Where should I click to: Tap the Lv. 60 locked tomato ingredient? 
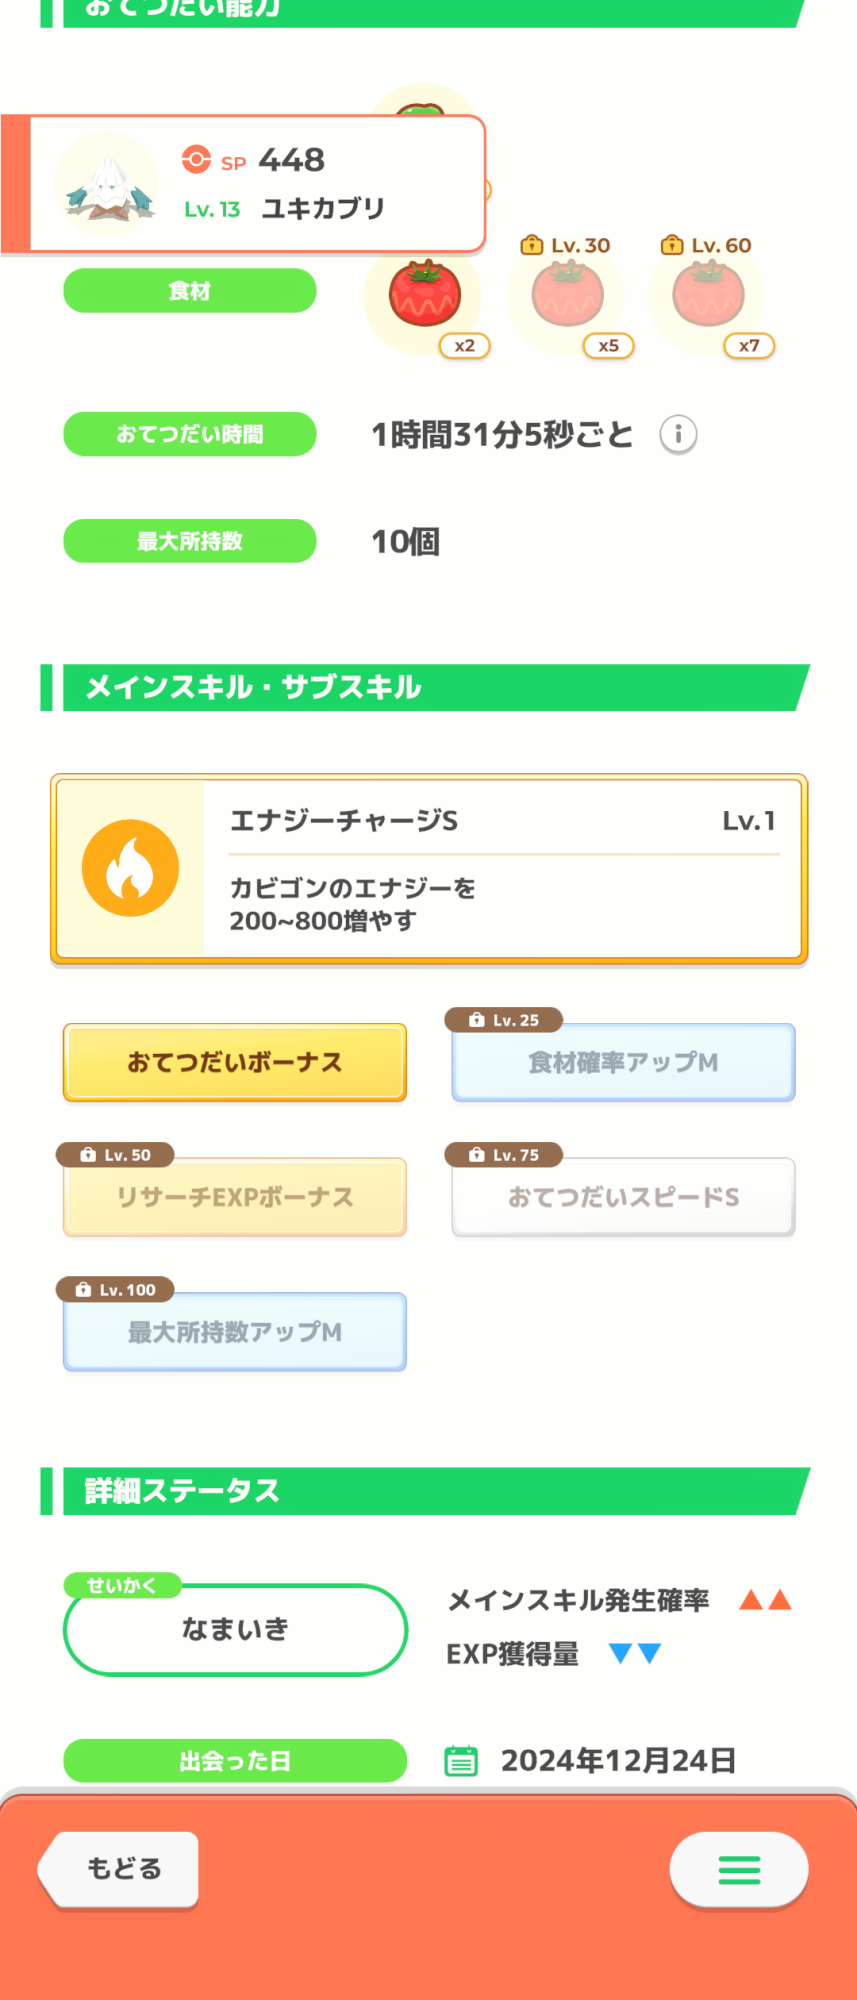pyautogui.click(x=708, y=295)
